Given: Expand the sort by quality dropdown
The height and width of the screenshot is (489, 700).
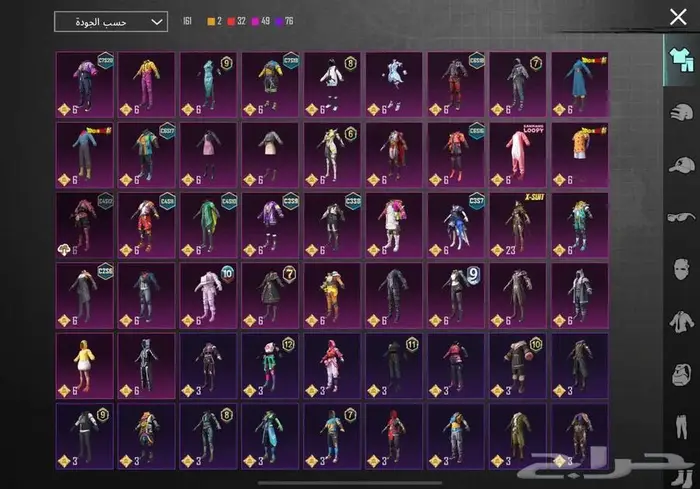Looking at the screenshot, I should [111, 21].
